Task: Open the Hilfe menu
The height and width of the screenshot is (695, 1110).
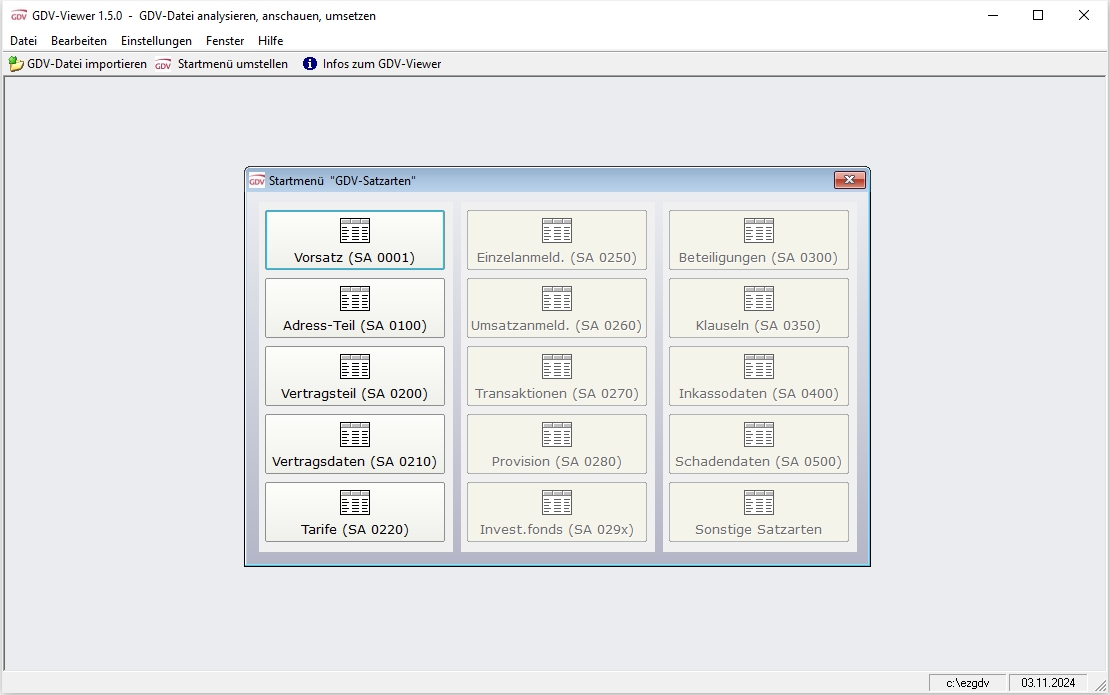Action: click(x=270, y=41)
